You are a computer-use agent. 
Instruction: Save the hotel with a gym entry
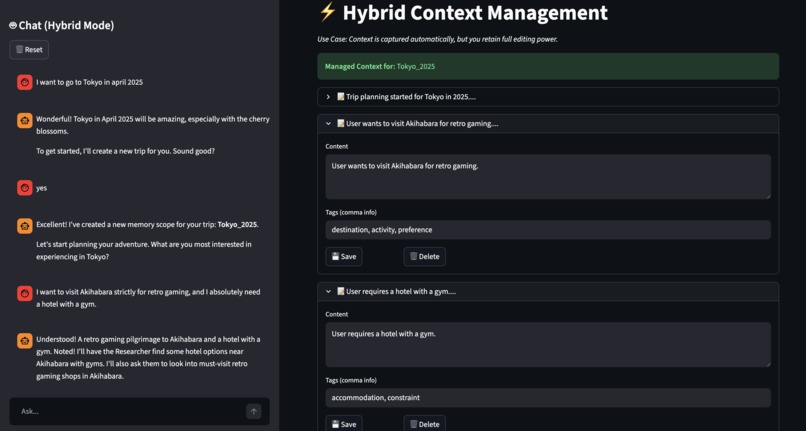(x=344, y=424)
